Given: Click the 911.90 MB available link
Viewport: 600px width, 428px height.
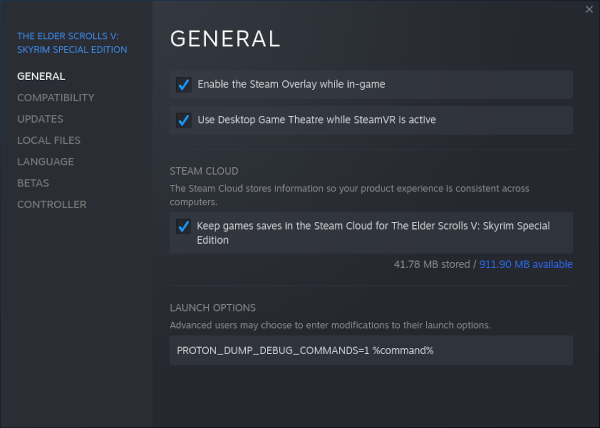Looking at the screenshot, I should (x=526, y=265).
